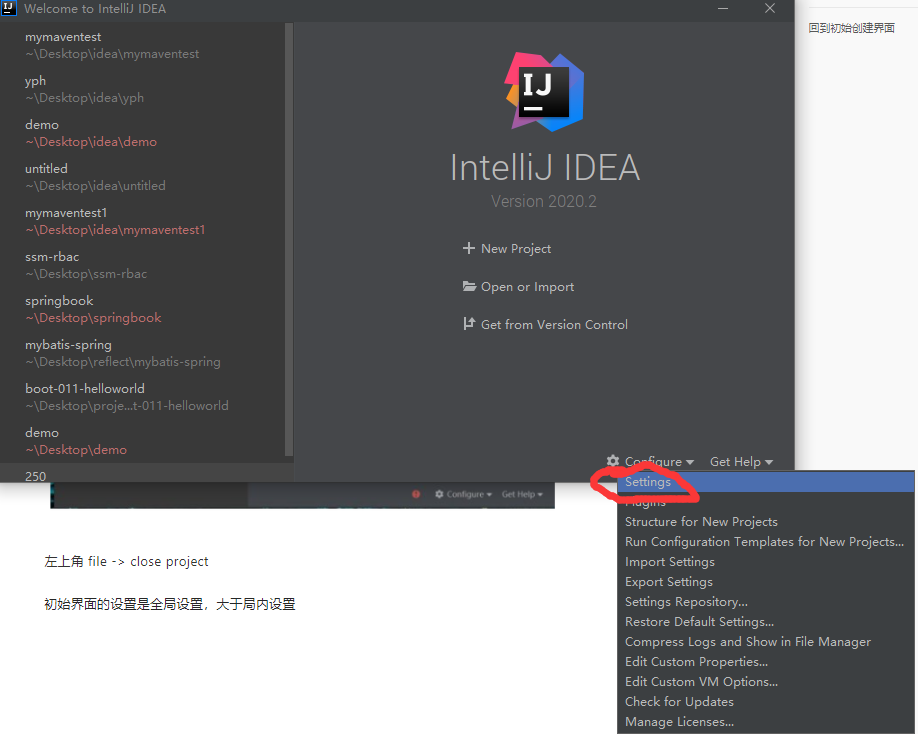Open Get Help dropdown in the background screenshot
Image resolution: width=918 pixels, height=734 pixels.
(522, 495)
